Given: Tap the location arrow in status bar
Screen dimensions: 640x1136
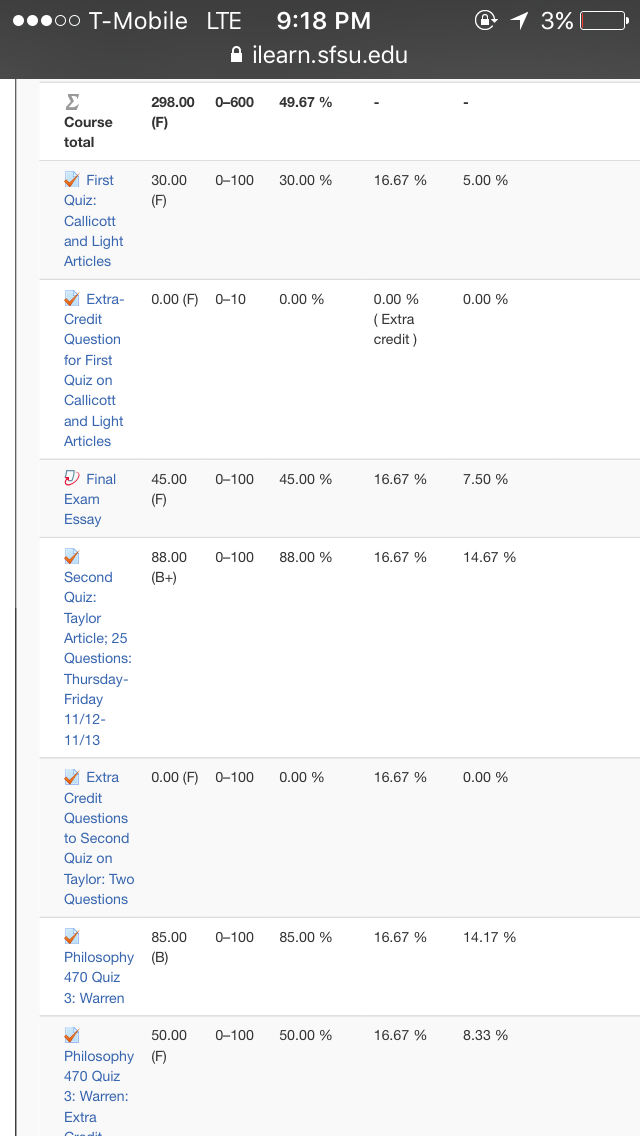Looking at the screenshot, I should 519,20.
